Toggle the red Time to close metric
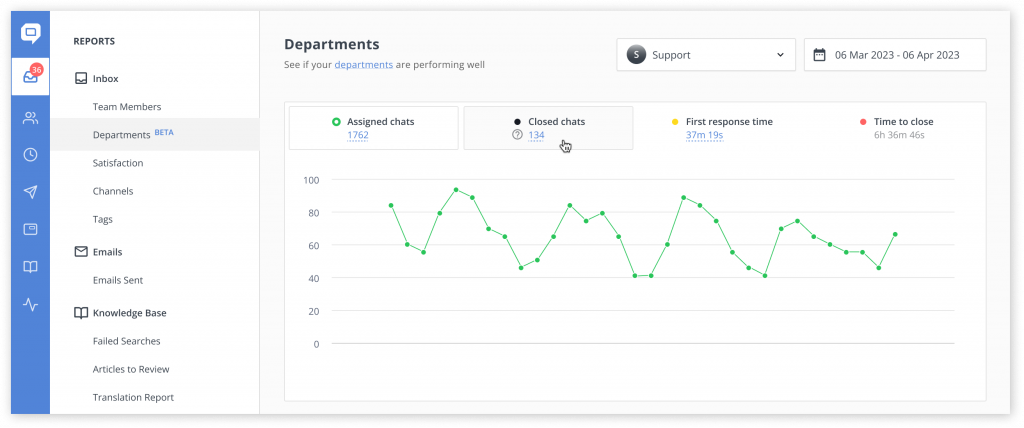Screen dimensions: 1024x428 coord(897,128)
